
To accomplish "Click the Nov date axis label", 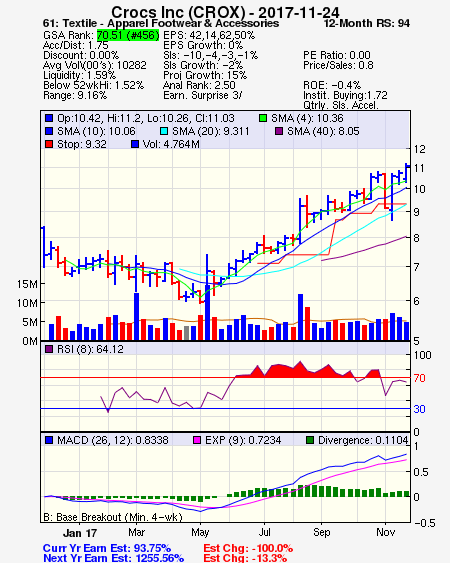I will click(x=386, y=532).
